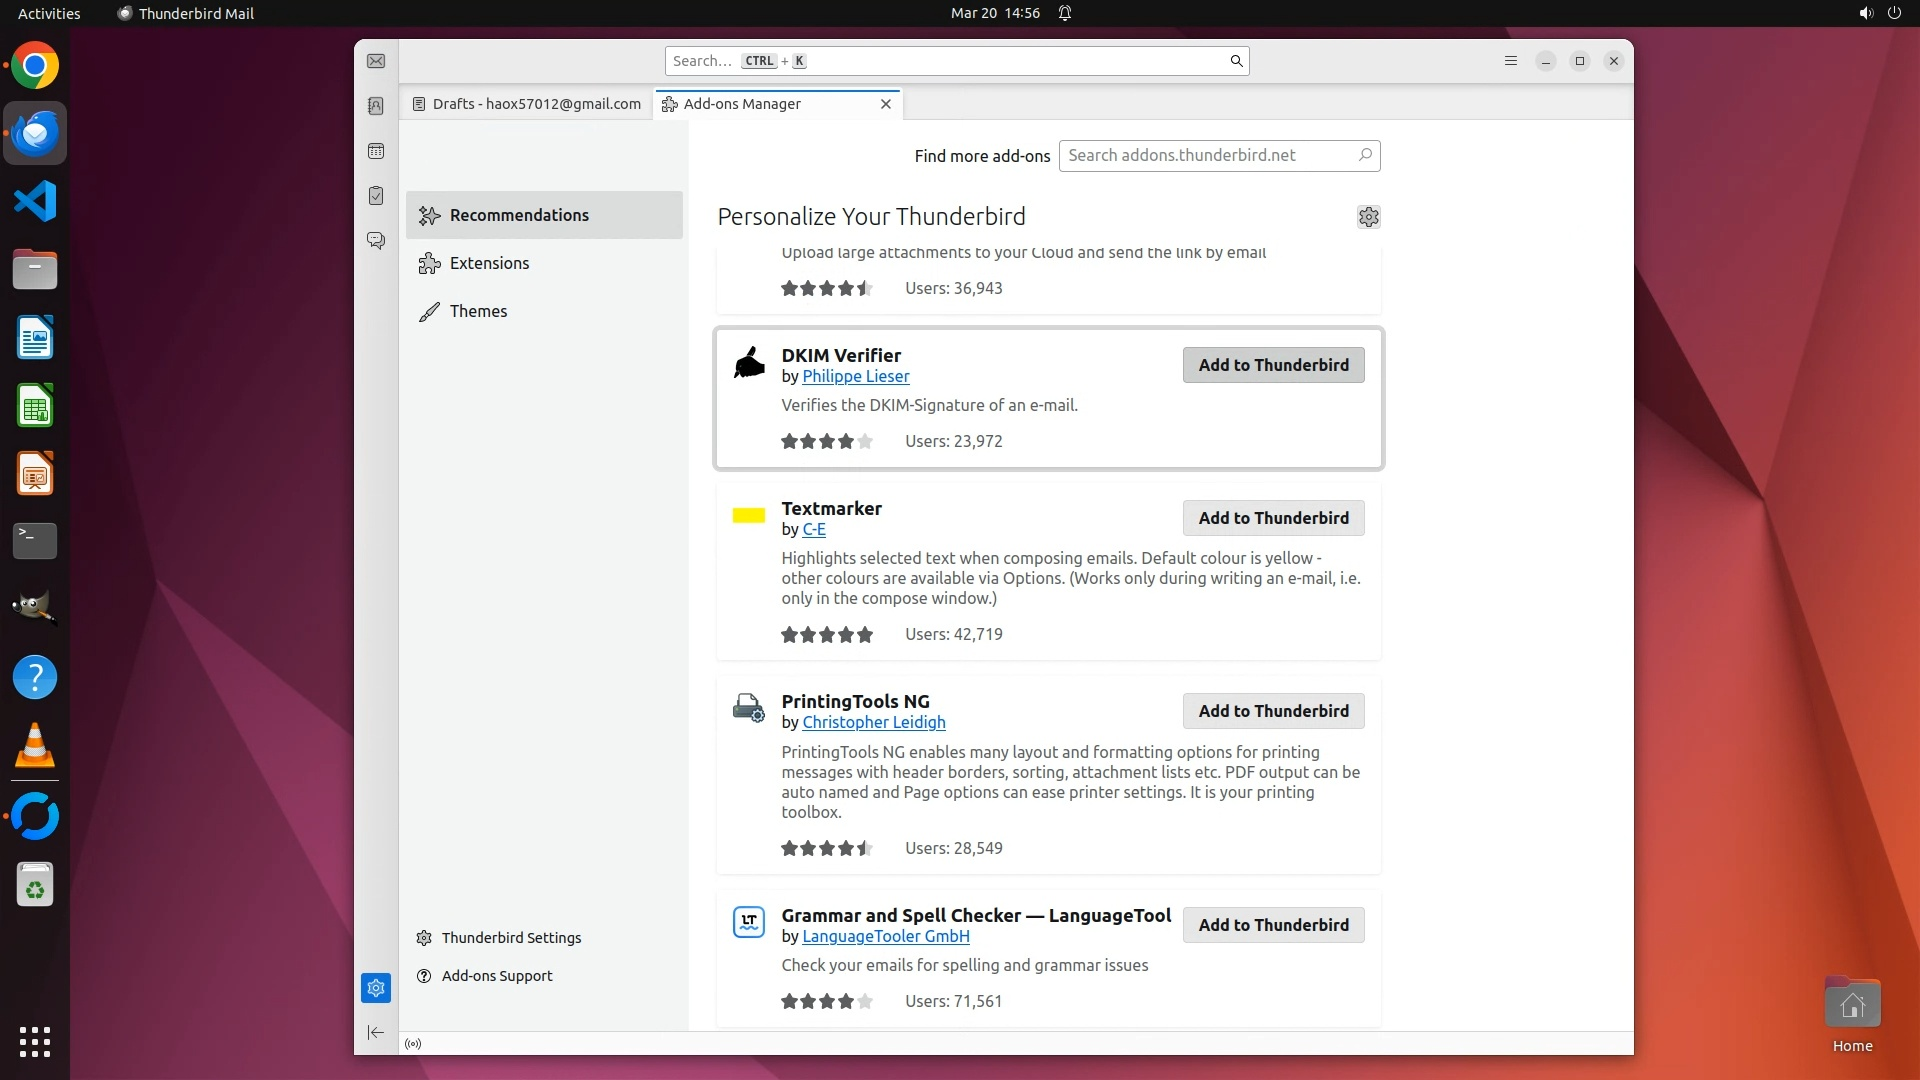
Task: Open the Mail space icon
Action: pyautogui.click(x=376, y=61)
